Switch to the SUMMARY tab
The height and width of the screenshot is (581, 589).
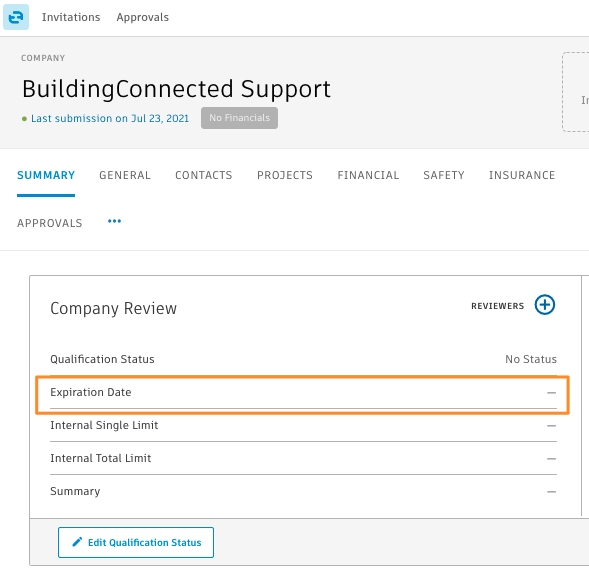46,175
